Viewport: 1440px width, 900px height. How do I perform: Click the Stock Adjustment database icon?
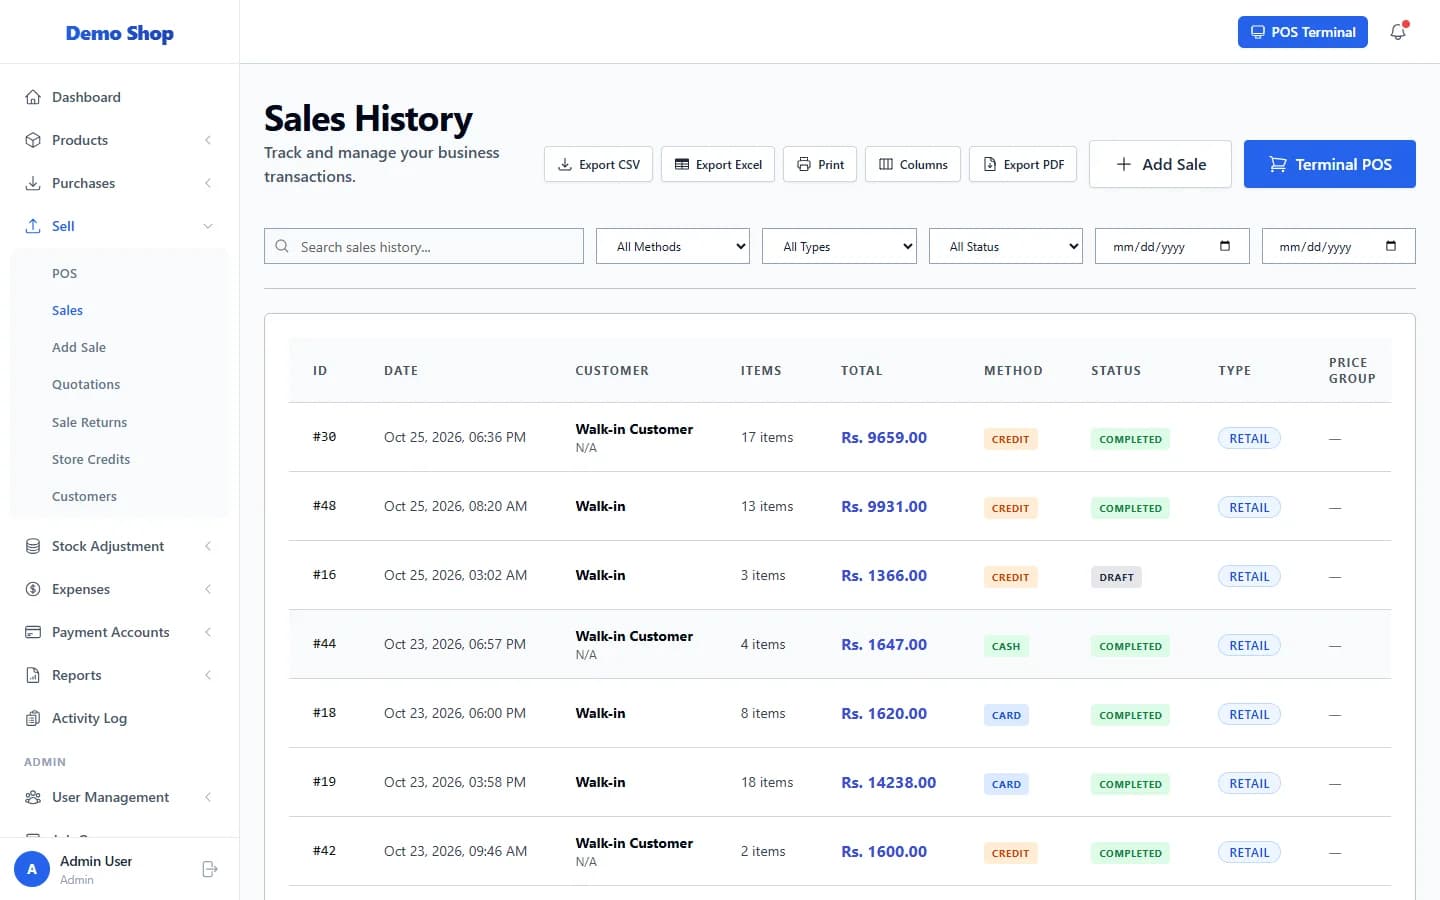point(33,546)
